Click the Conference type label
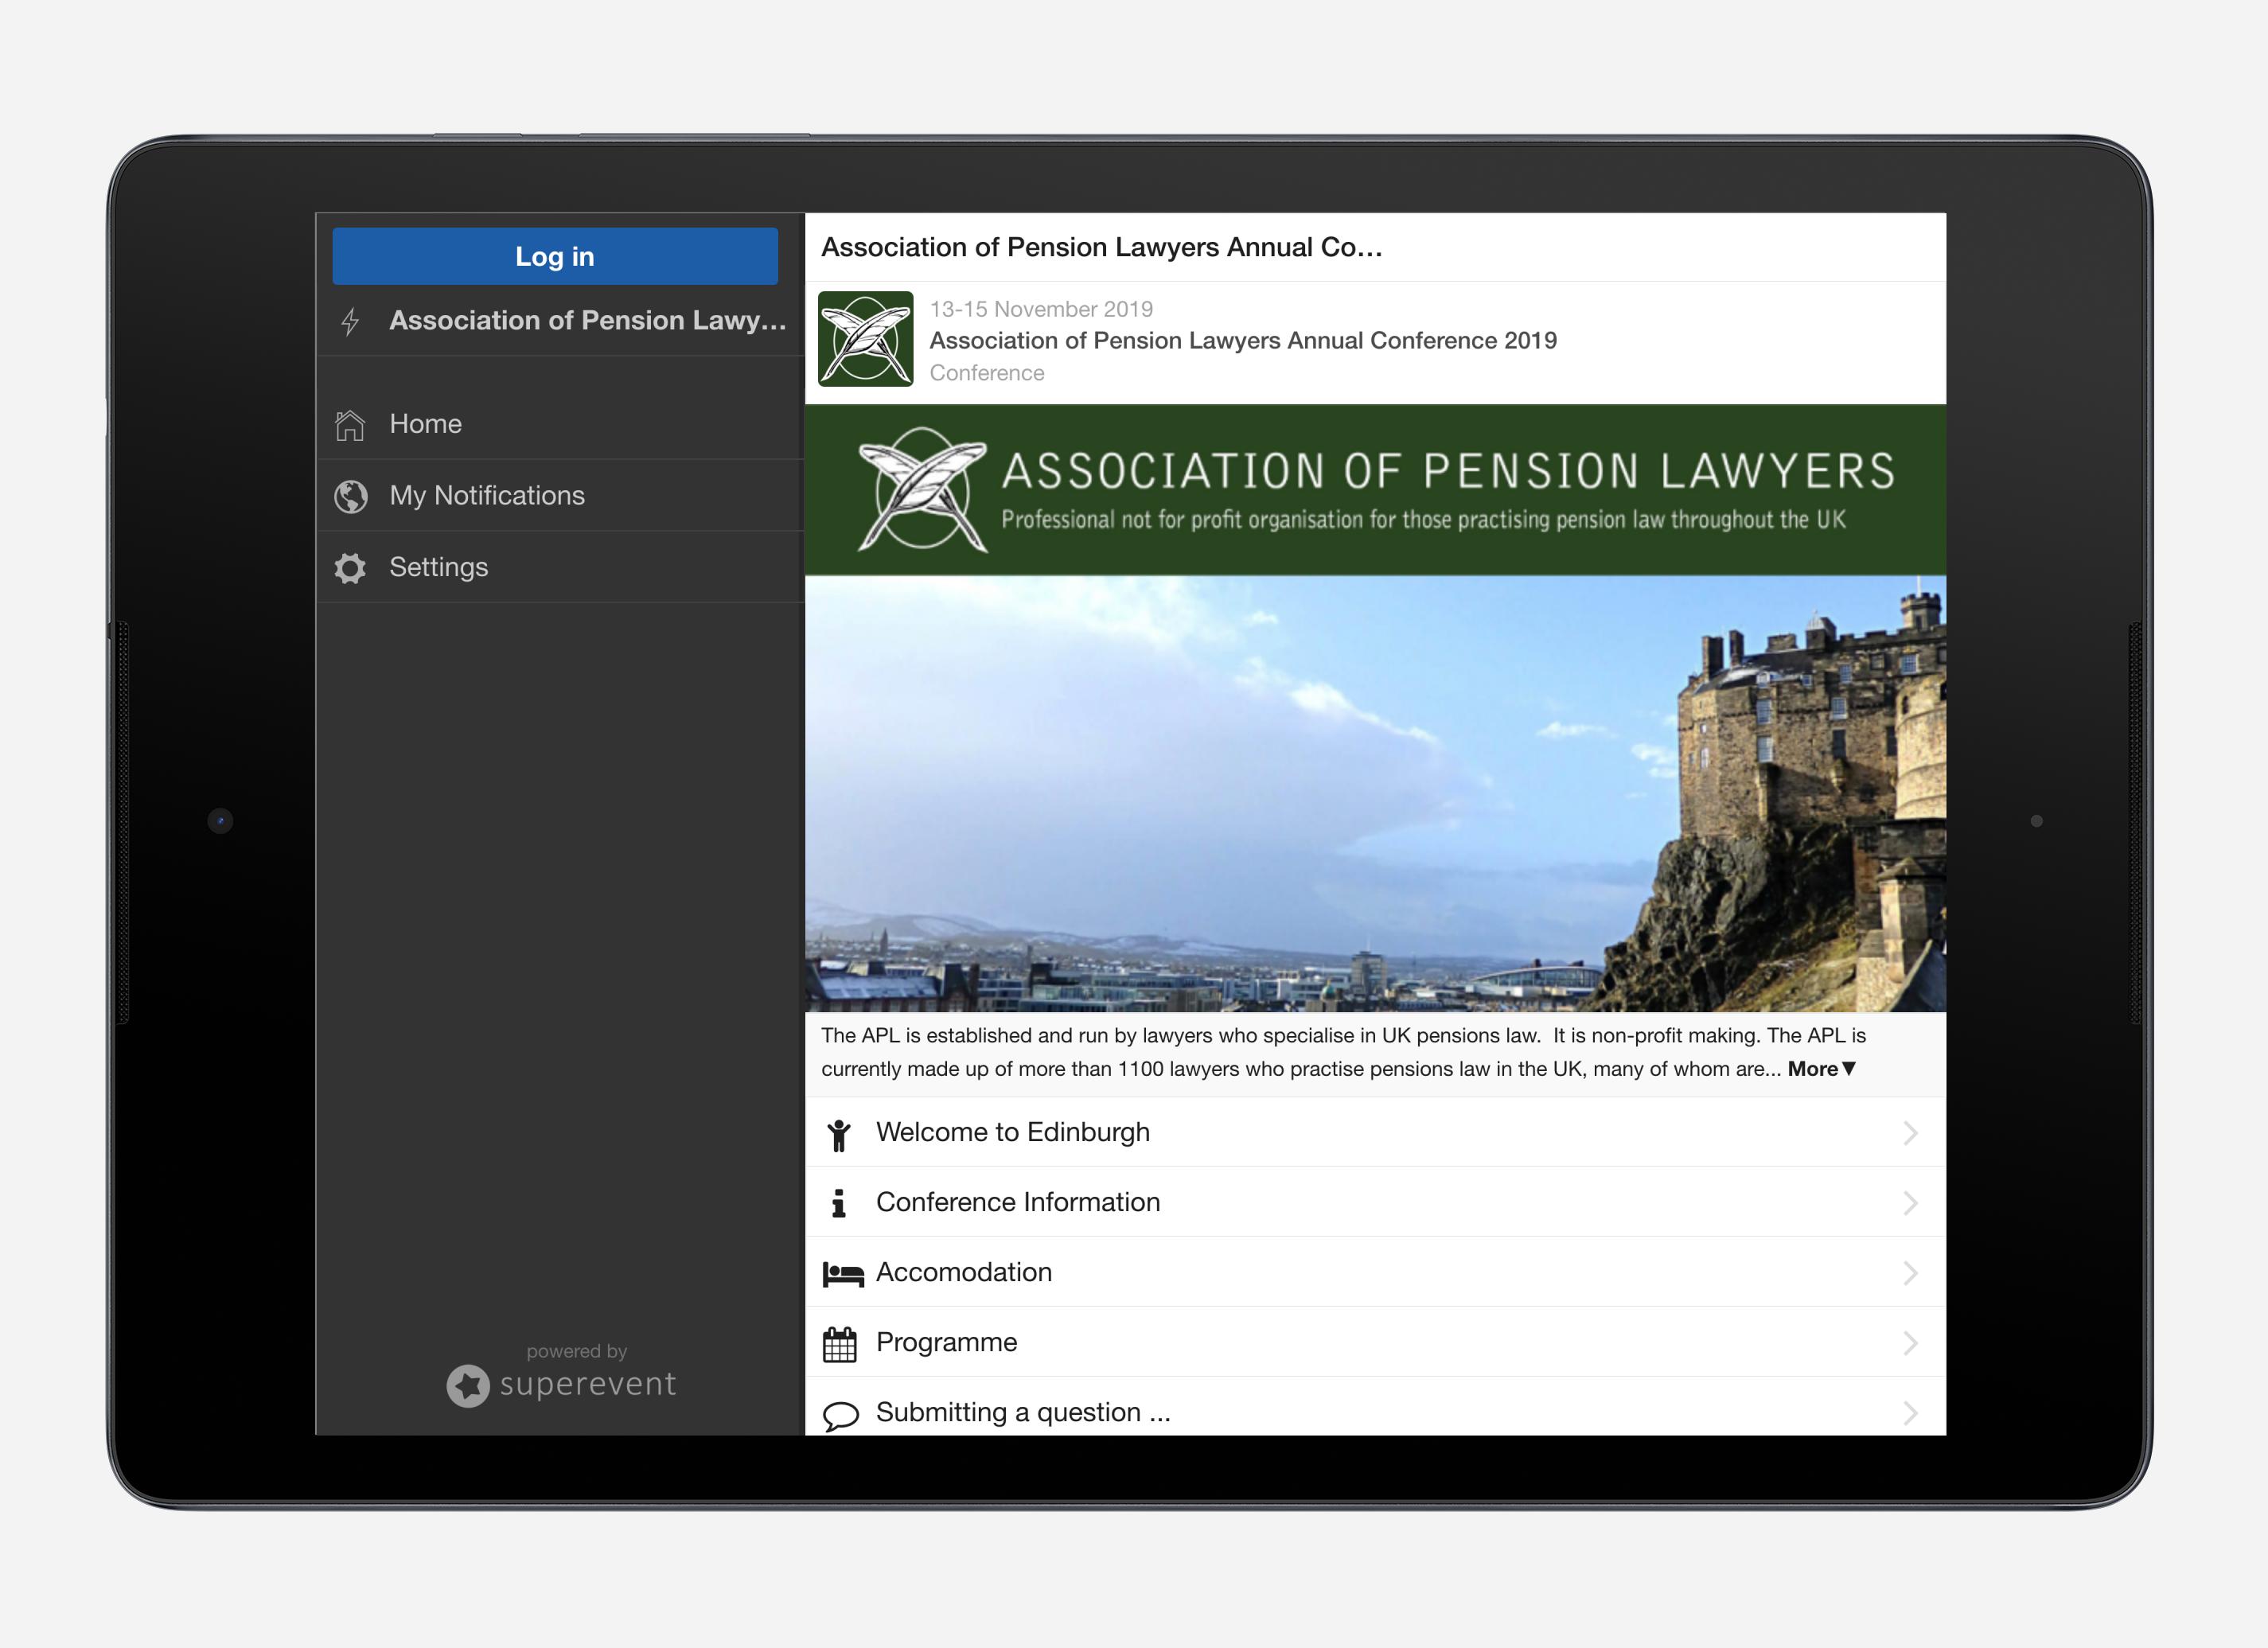 click(x=987, y=373)
